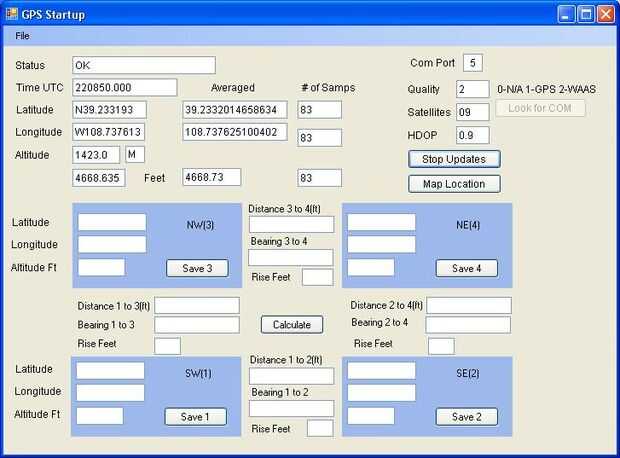
Task: Click the disabled Look for COM button
Action: (x=540, y=108)
